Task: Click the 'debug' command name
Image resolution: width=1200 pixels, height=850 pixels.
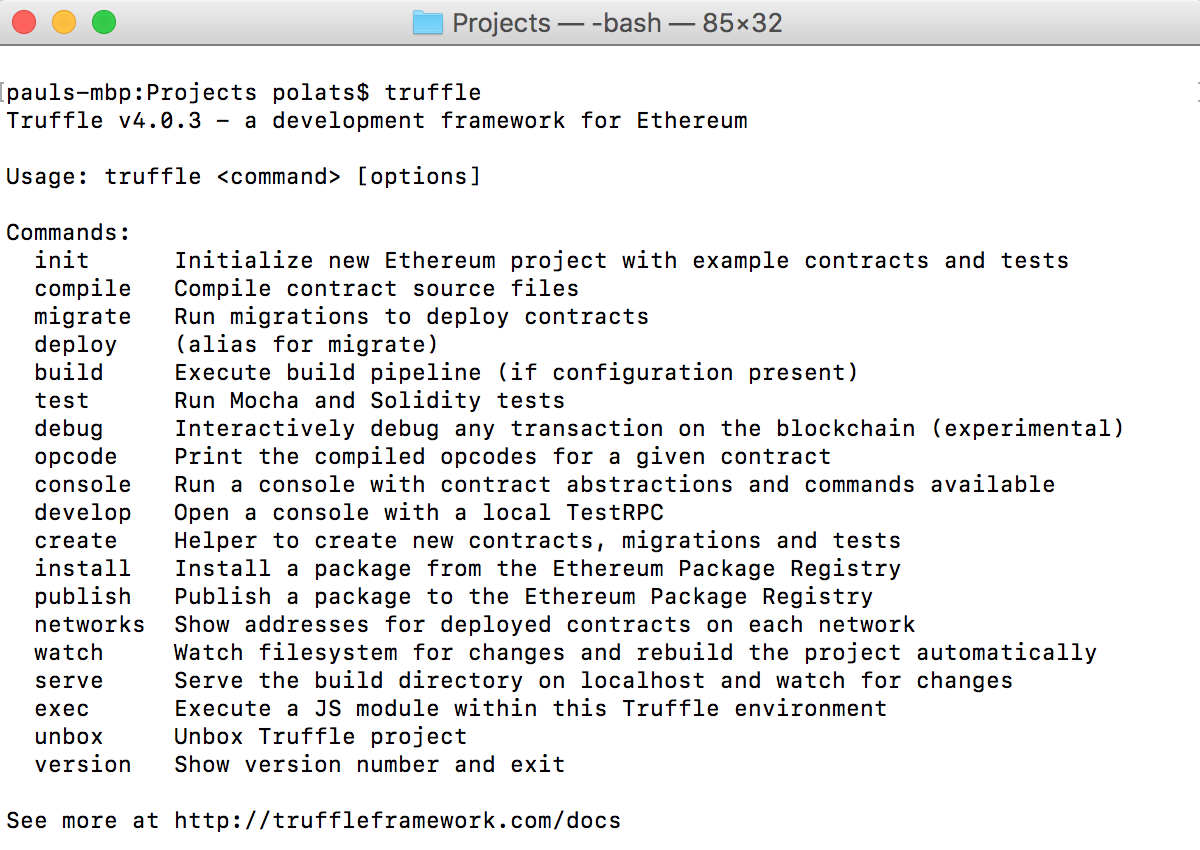Action: [x=69, y=429]
